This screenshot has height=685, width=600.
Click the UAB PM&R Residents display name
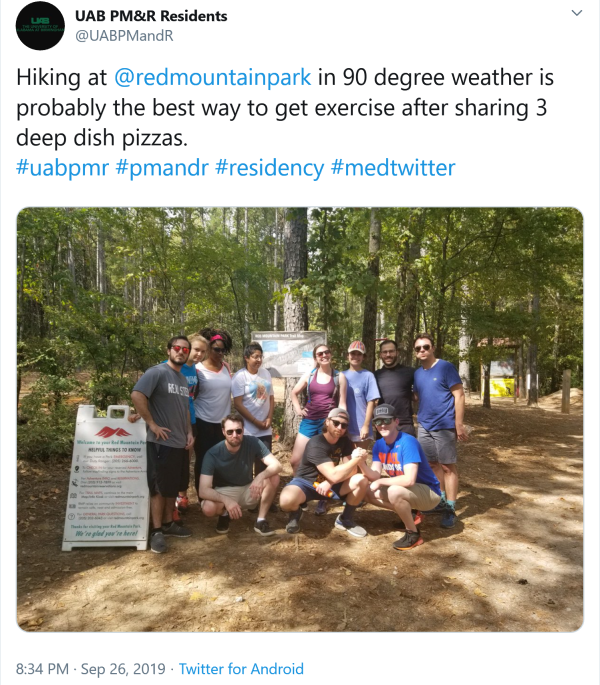point(151,16)
